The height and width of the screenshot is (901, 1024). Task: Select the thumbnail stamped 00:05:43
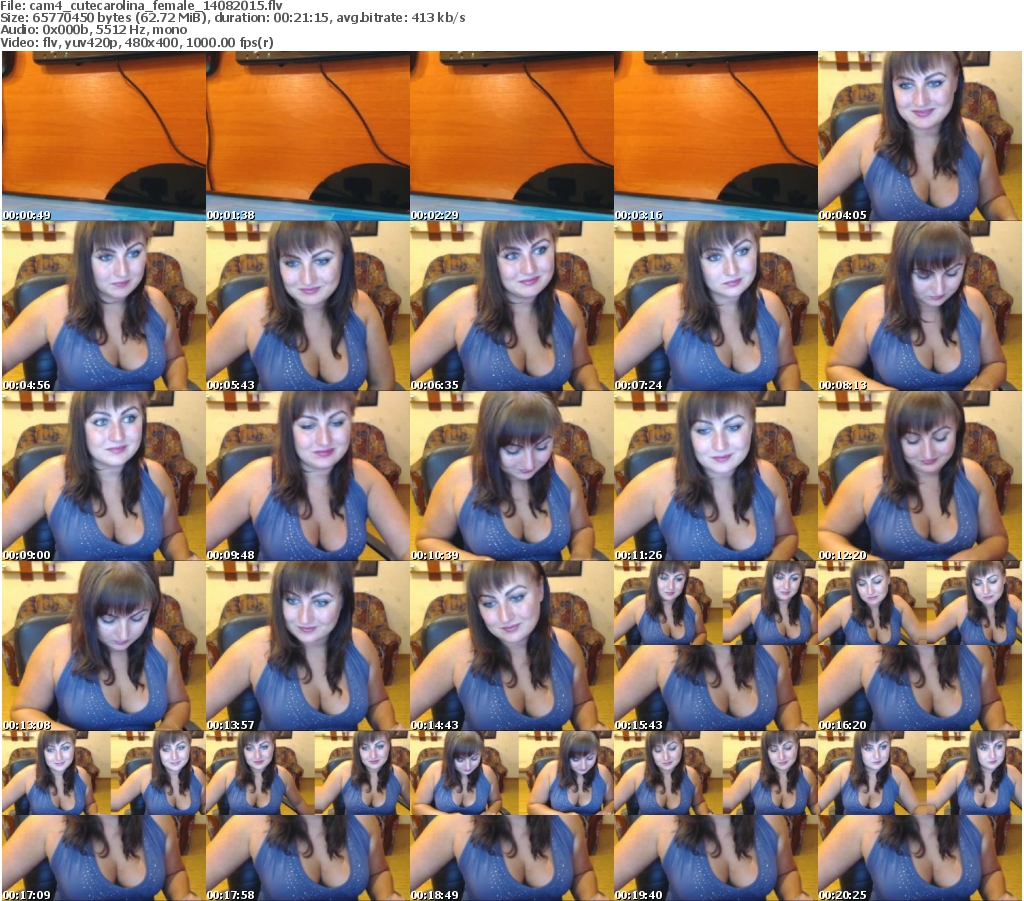pos(308,306)
